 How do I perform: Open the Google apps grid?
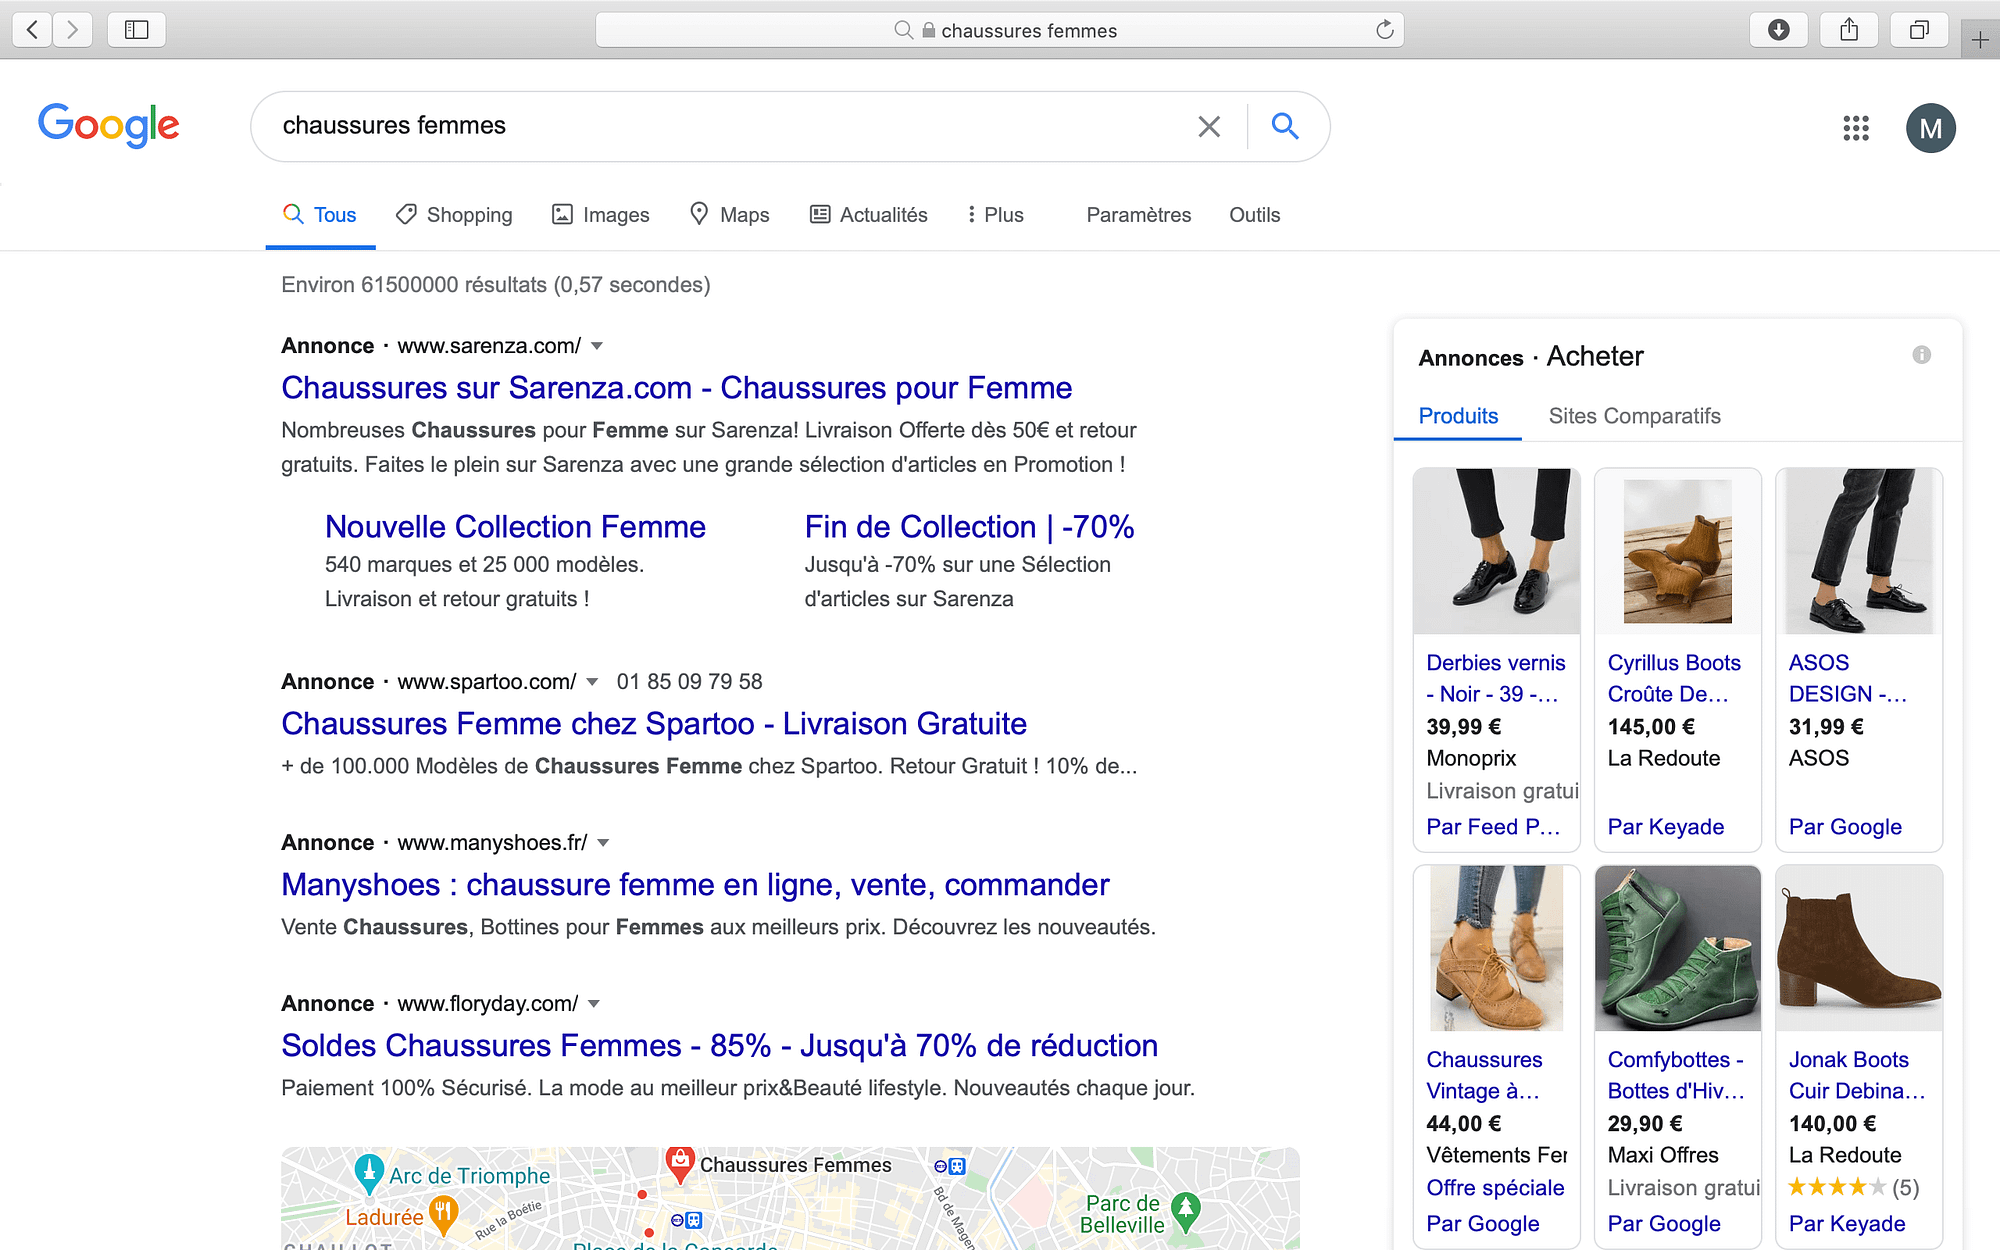1856,128
